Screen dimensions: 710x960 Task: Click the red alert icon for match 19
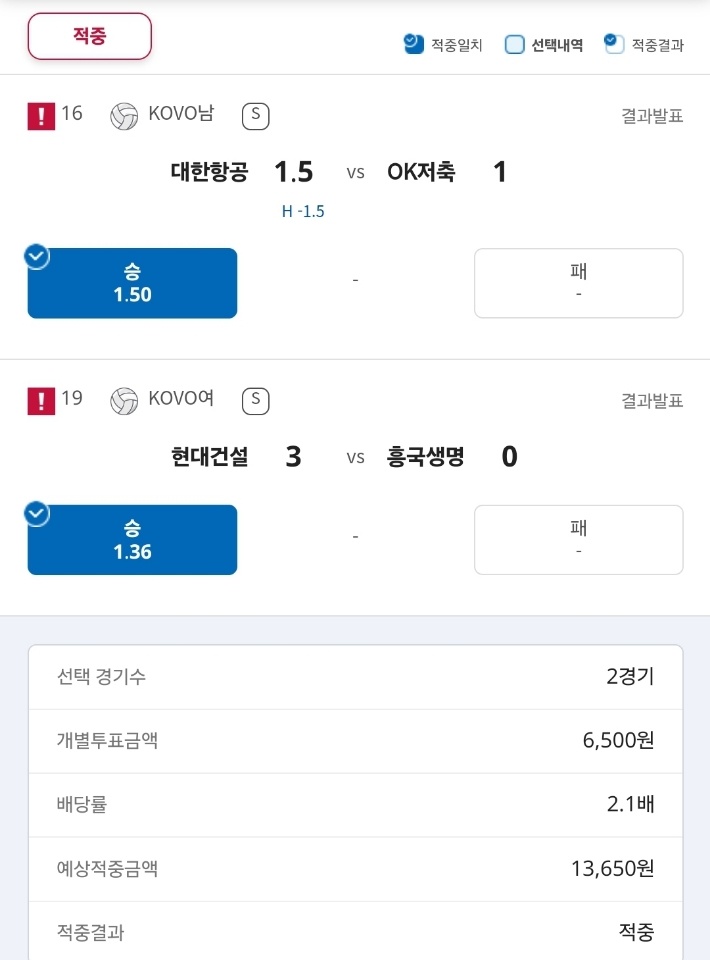(x=41, y=401)
